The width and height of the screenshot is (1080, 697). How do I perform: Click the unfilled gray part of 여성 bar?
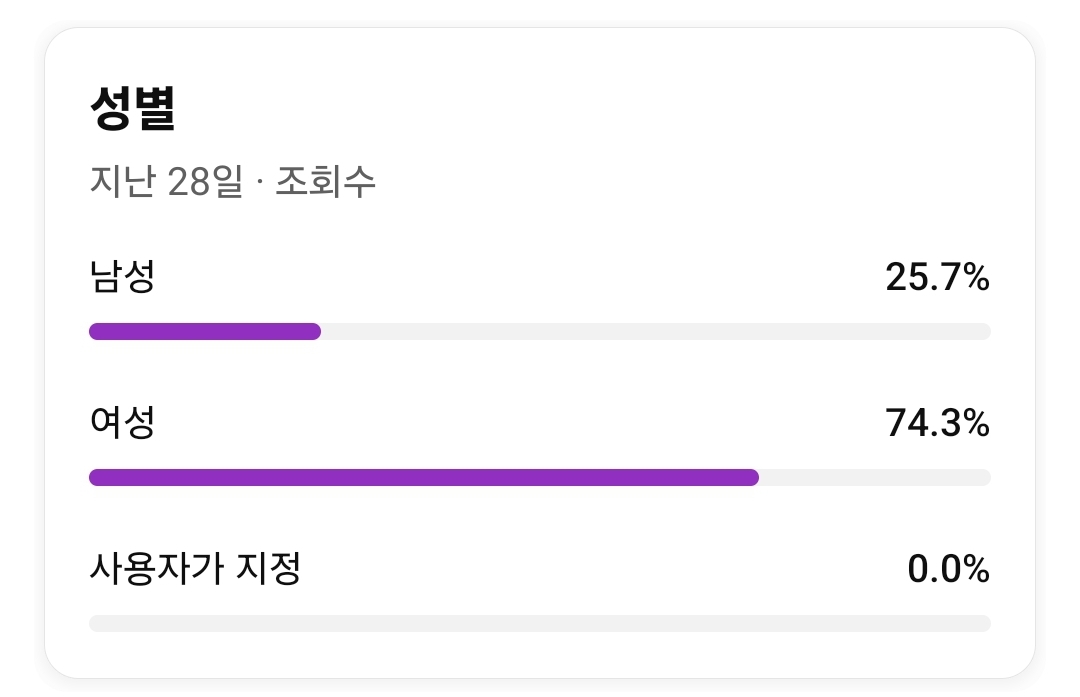click(x=874, y=478)
